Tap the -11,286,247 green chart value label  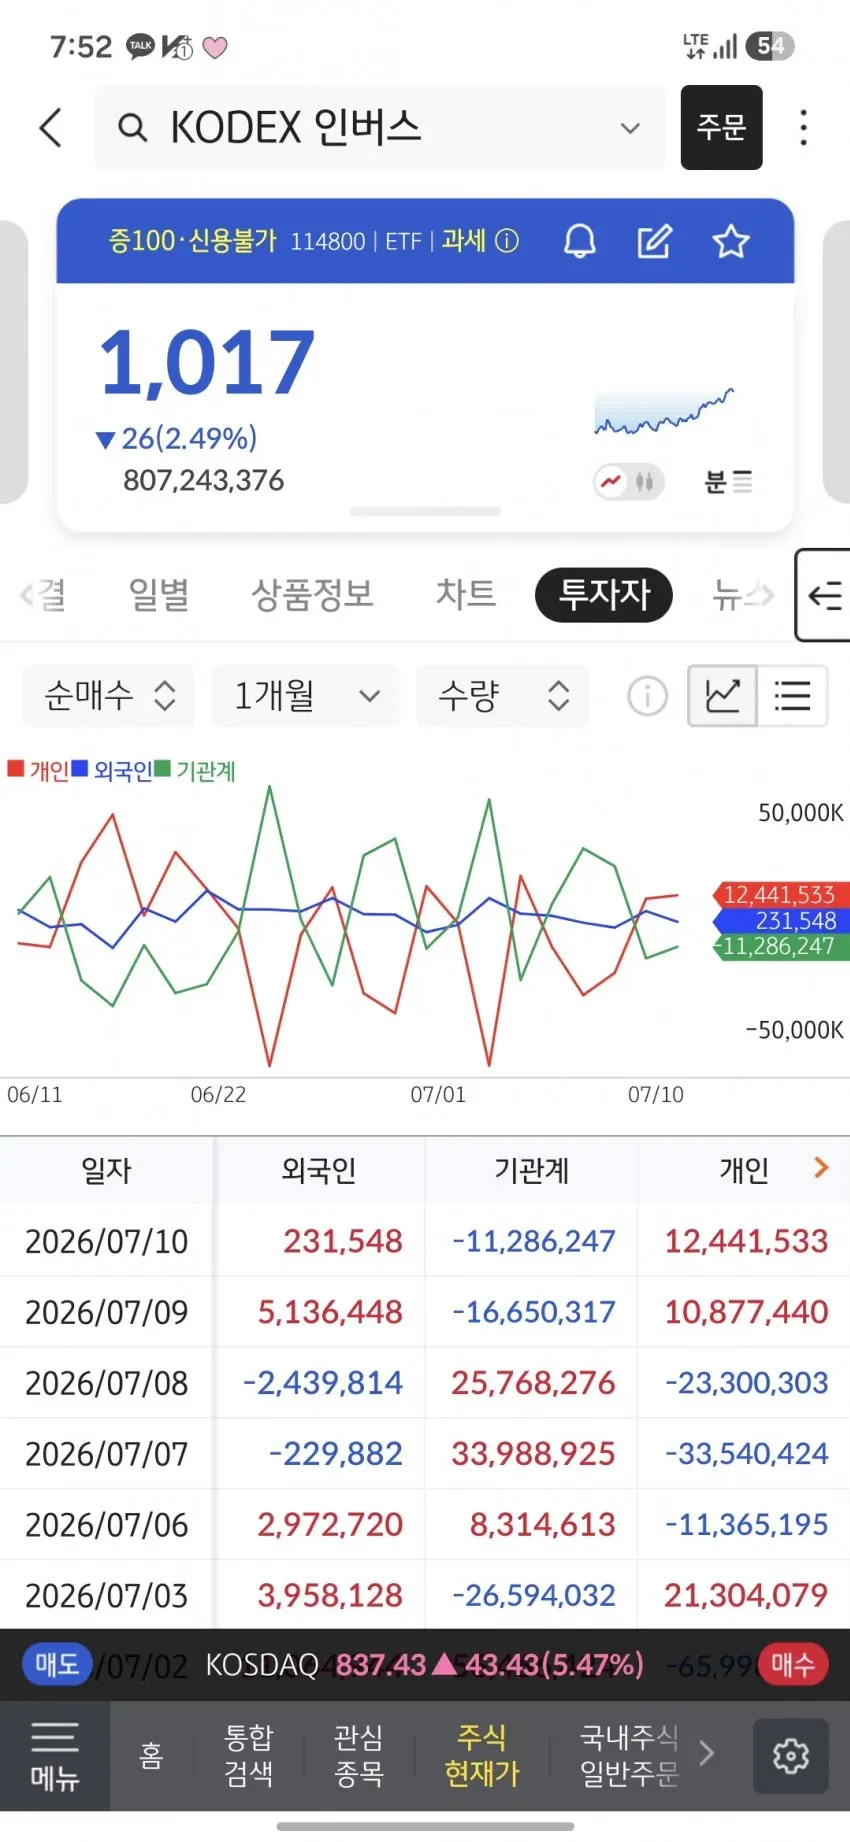click(x=780, y=947)
